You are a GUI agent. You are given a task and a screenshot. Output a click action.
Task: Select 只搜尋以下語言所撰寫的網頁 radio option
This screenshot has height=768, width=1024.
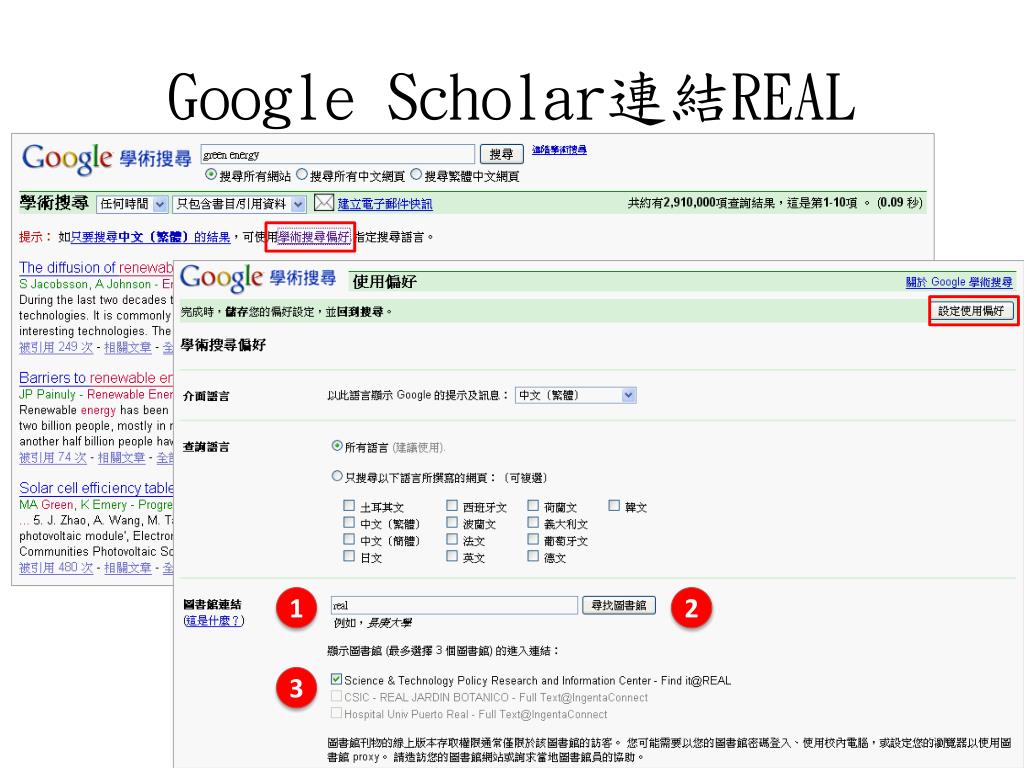(x=337, y=476)
